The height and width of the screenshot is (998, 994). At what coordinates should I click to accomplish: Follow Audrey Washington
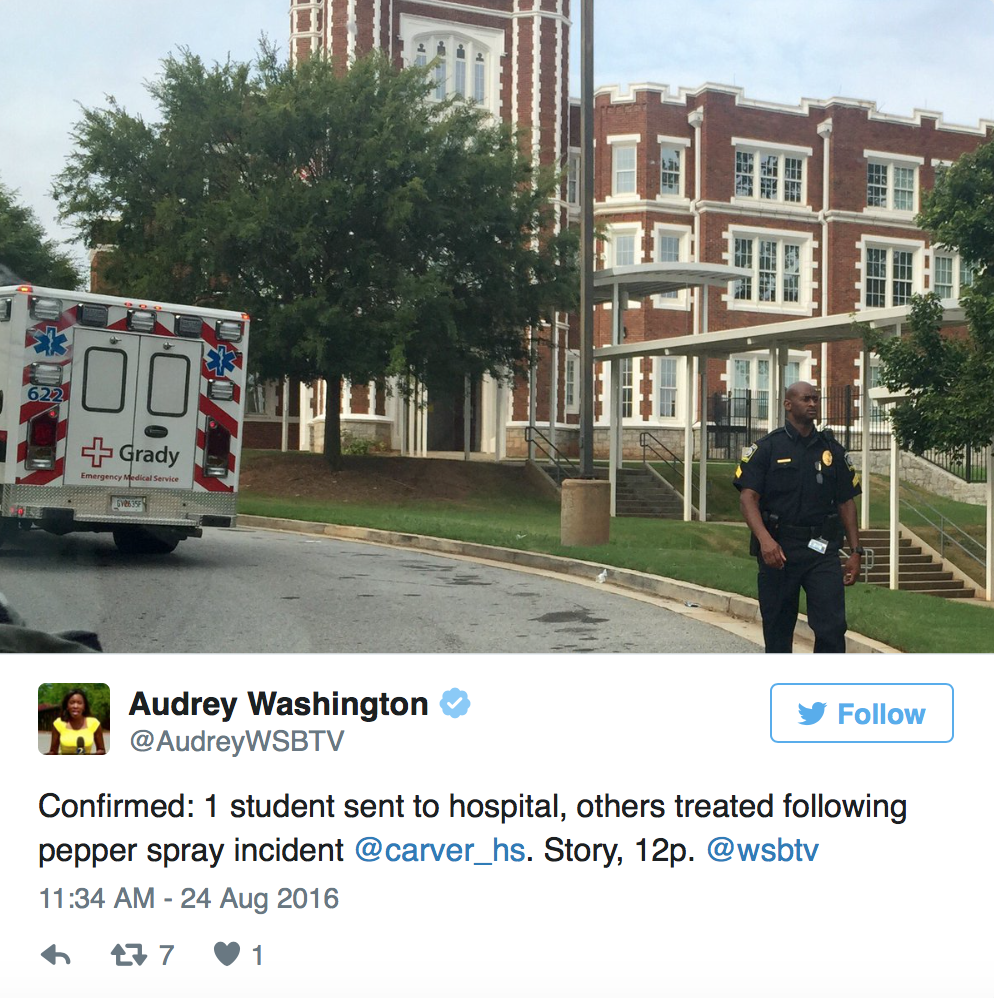pos(862,713)
